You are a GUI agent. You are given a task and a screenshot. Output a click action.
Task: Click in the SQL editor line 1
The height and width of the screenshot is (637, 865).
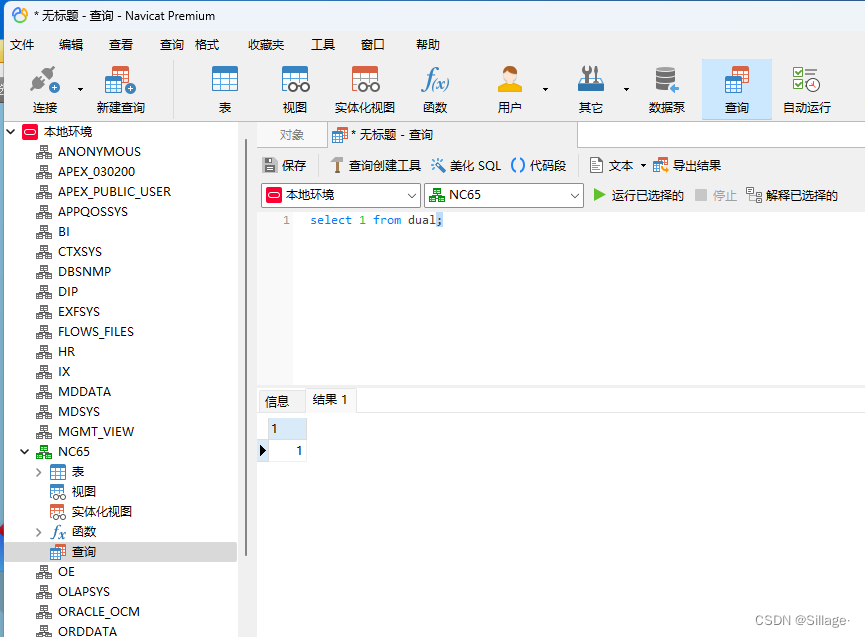tap(579, 220)
